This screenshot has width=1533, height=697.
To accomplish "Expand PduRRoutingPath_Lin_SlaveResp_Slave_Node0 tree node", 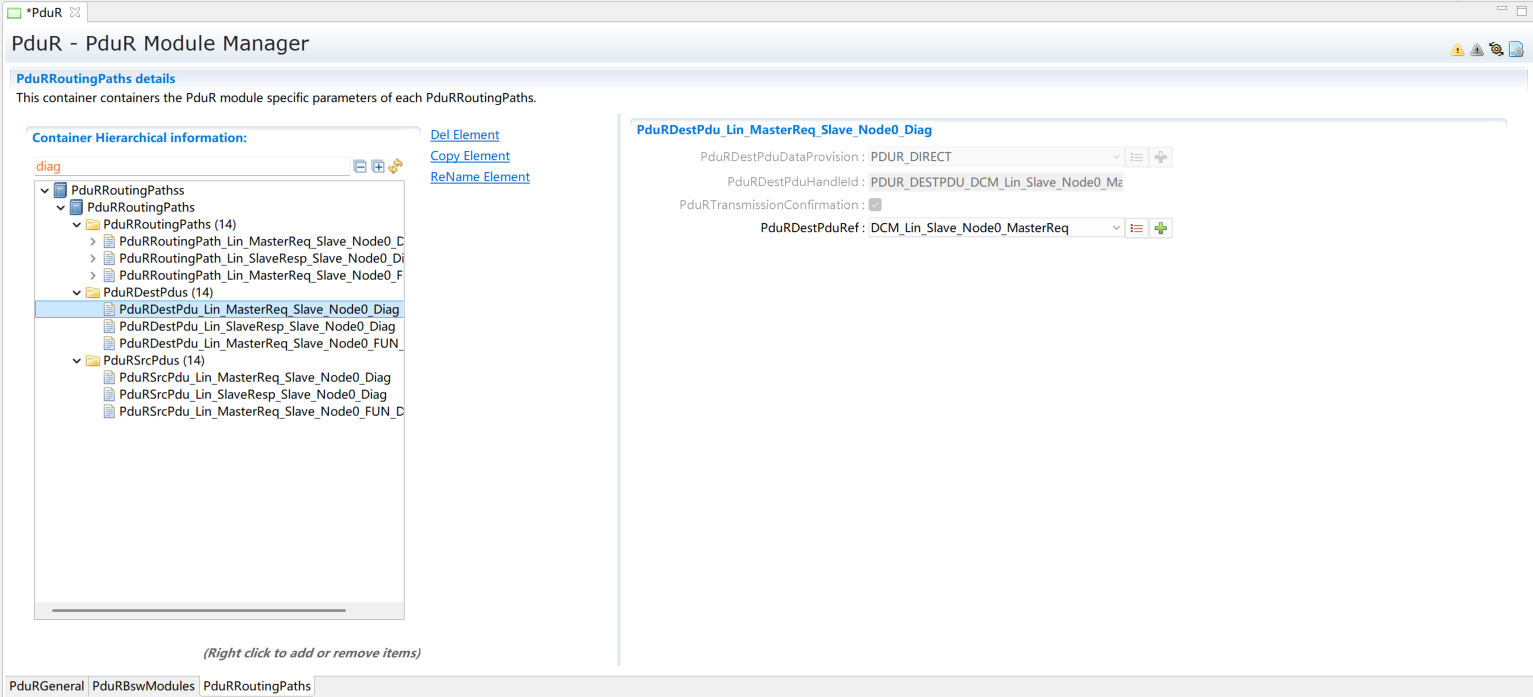I will click(x=93, y=259).
